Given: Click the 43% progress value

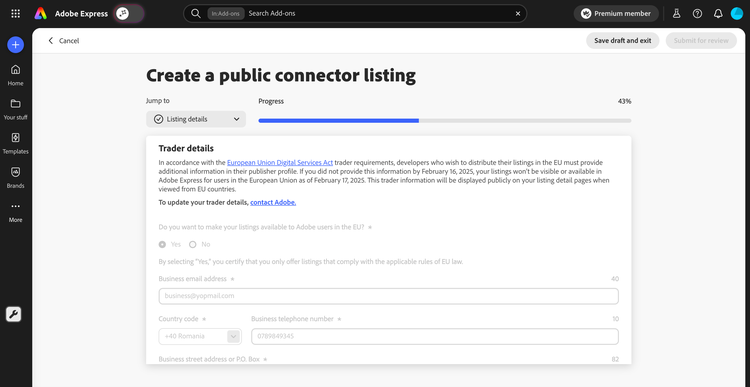Looking at the screenshot, I should click(x=624, y=101).
